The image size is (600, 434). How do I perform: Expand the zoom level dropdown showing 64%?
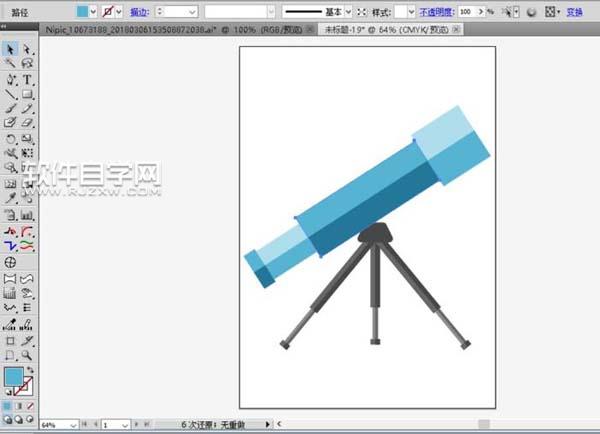(74, 425)
